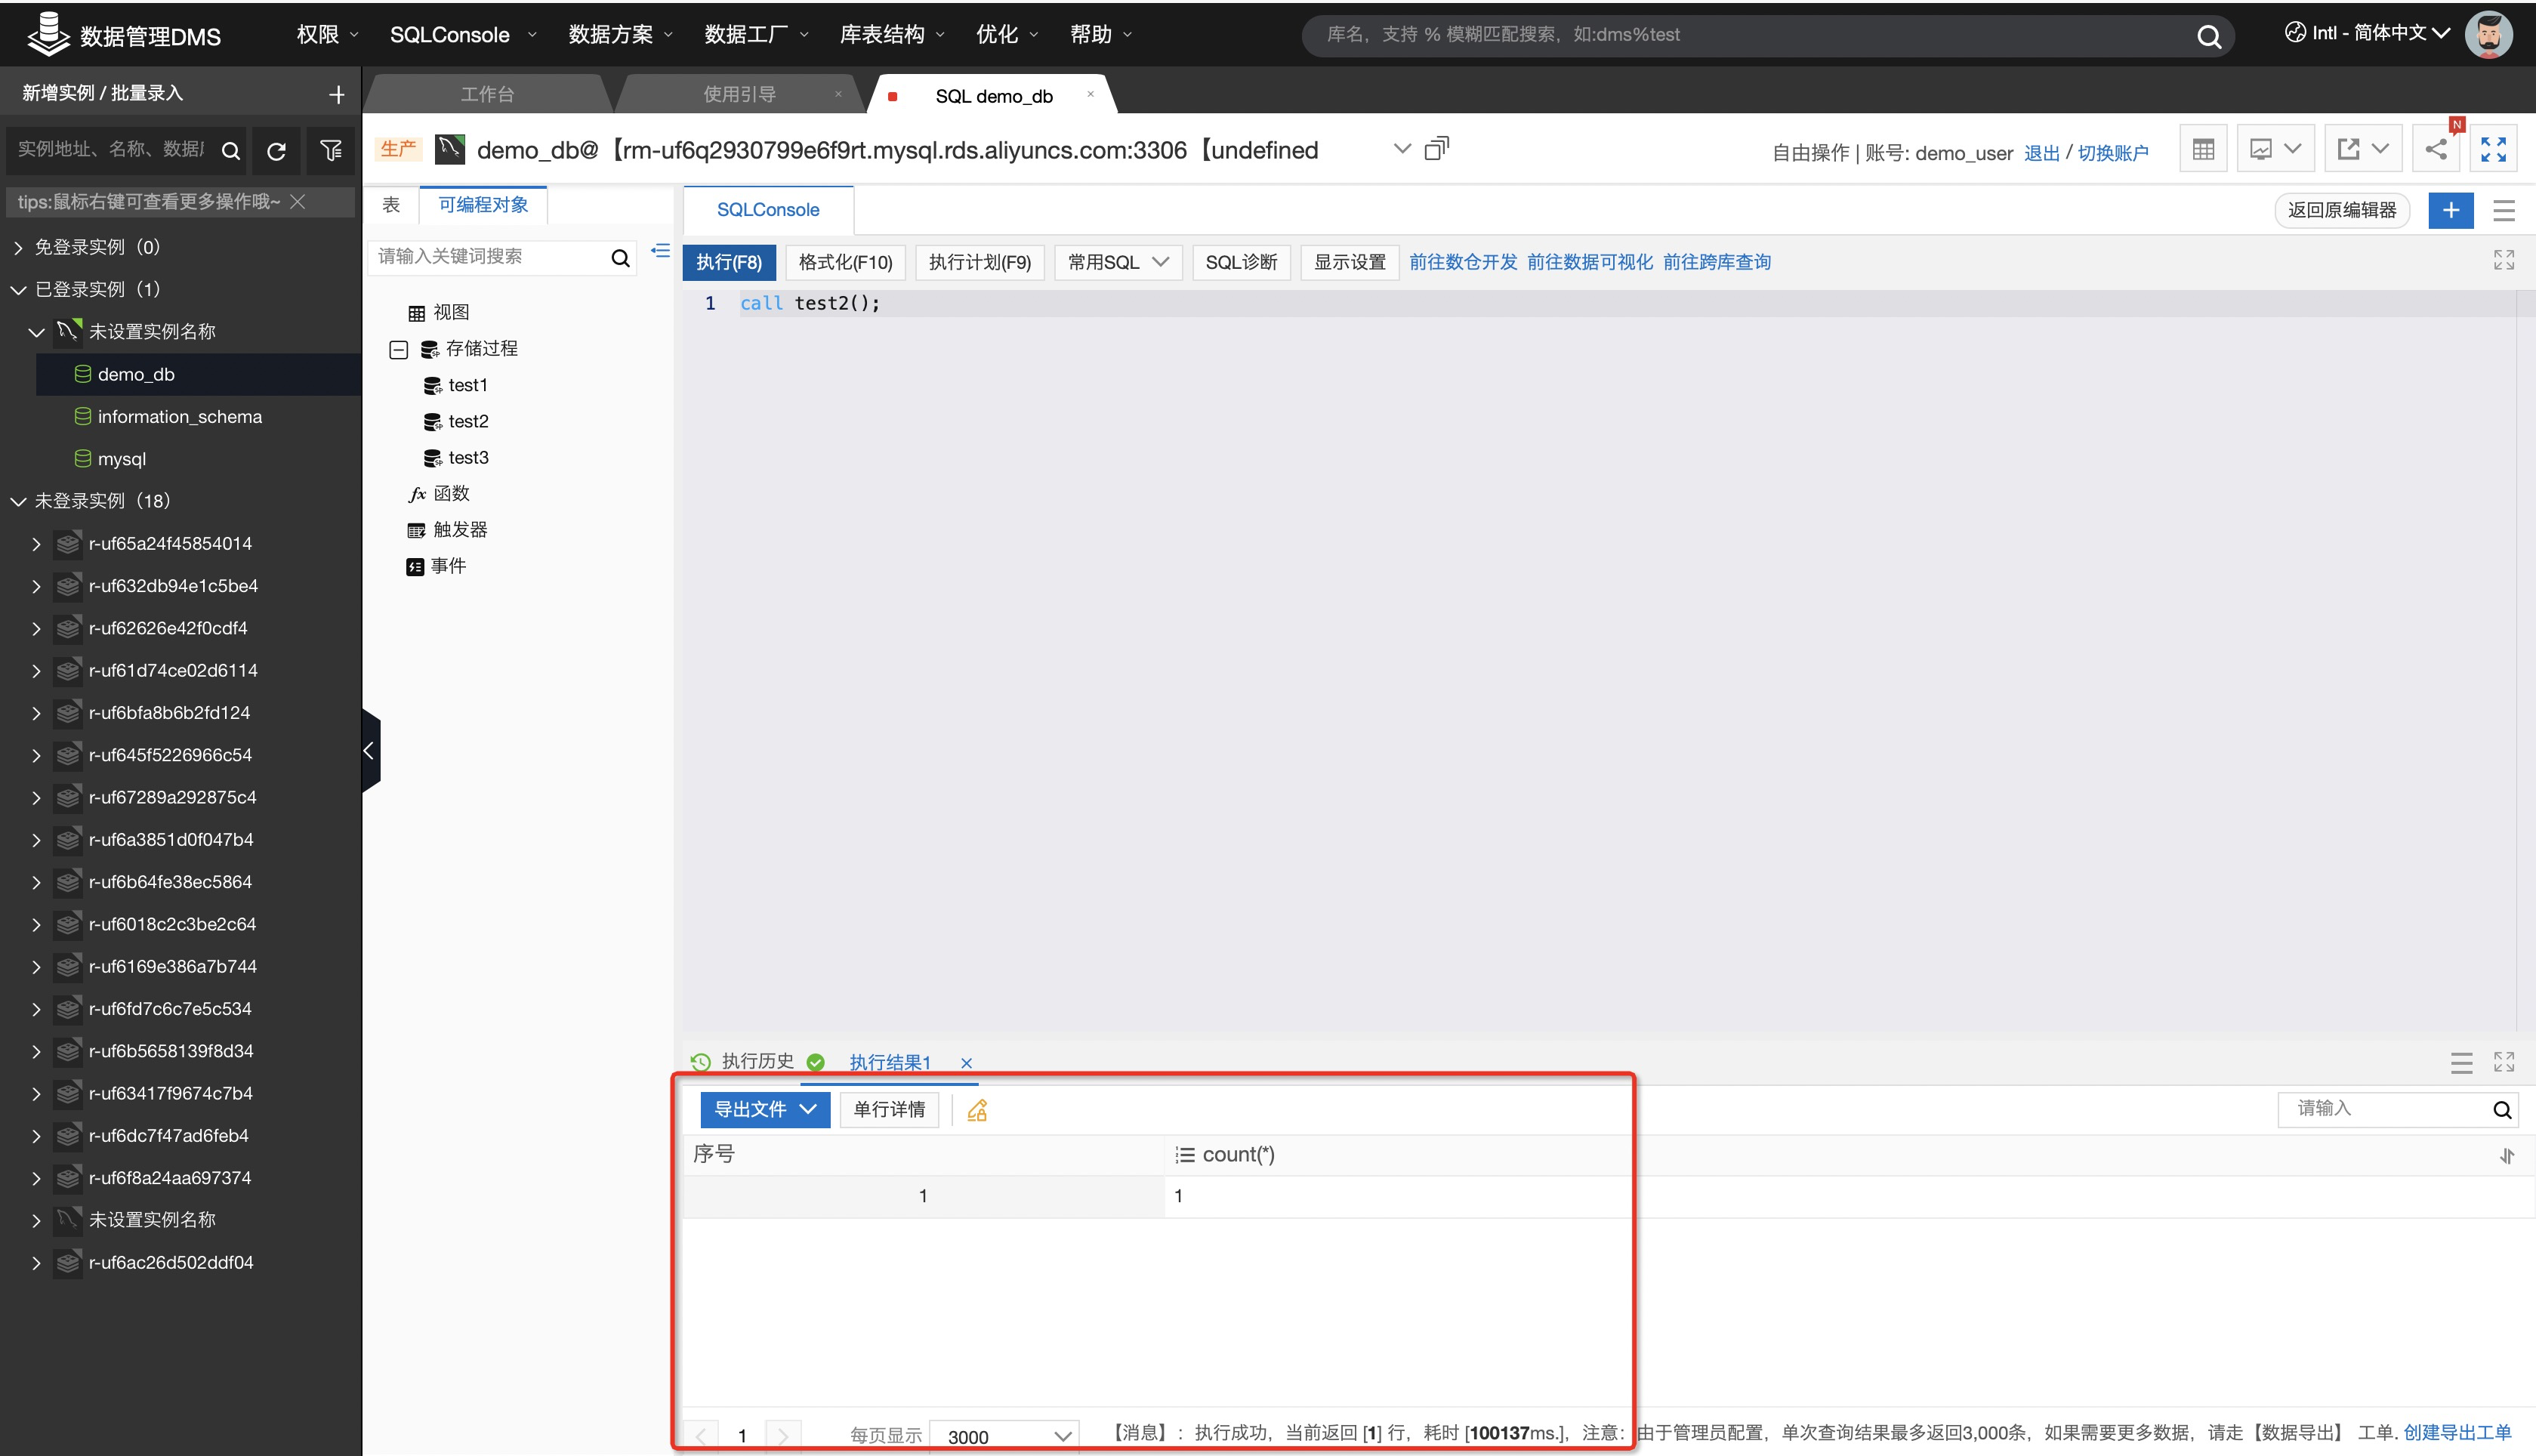Image resolution: width=2536 pixels, height=1456 pixels.
Task: Click the 执行(F8) button
Action: point(729,262)
